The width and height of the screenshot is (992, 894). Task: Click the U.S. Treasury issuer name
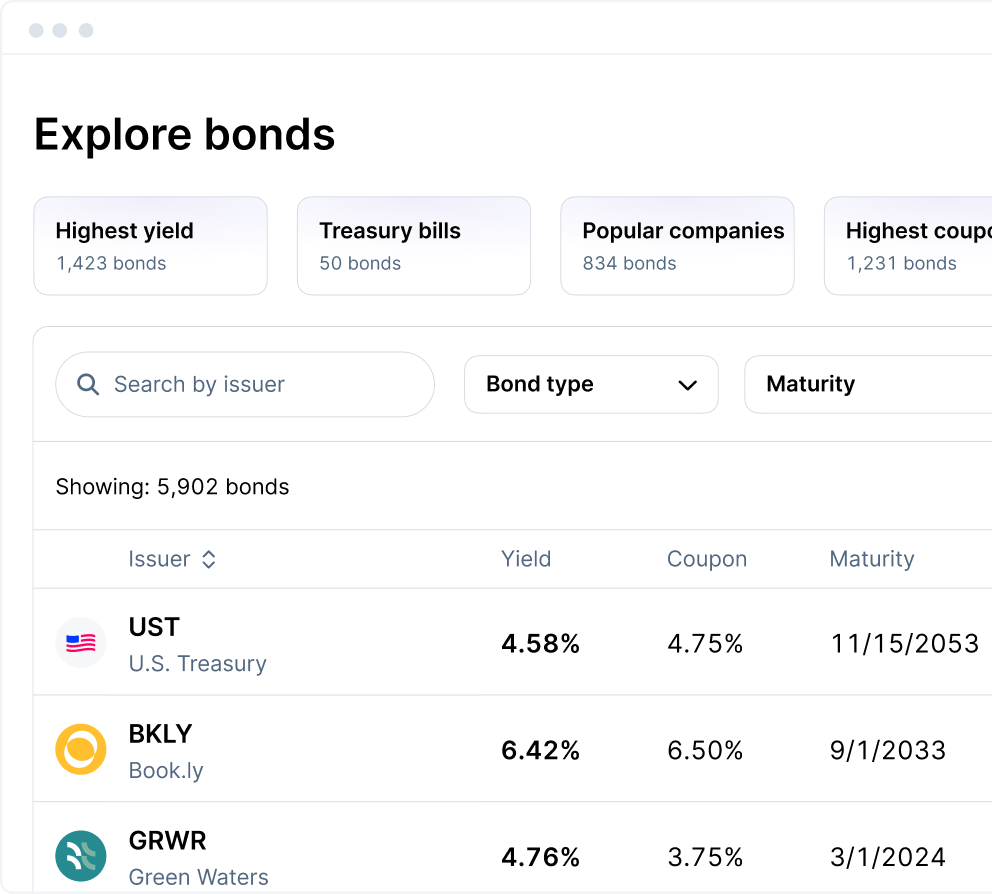(x=197, y=664)
